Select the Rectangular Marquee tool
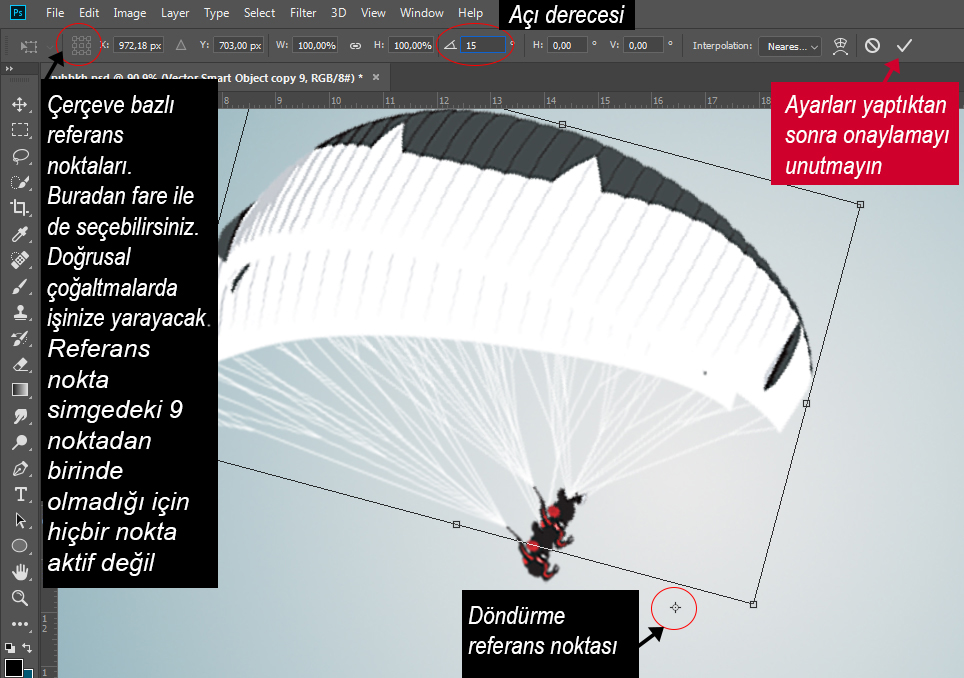This screenshot has height=678, width=964. point(20,130)
